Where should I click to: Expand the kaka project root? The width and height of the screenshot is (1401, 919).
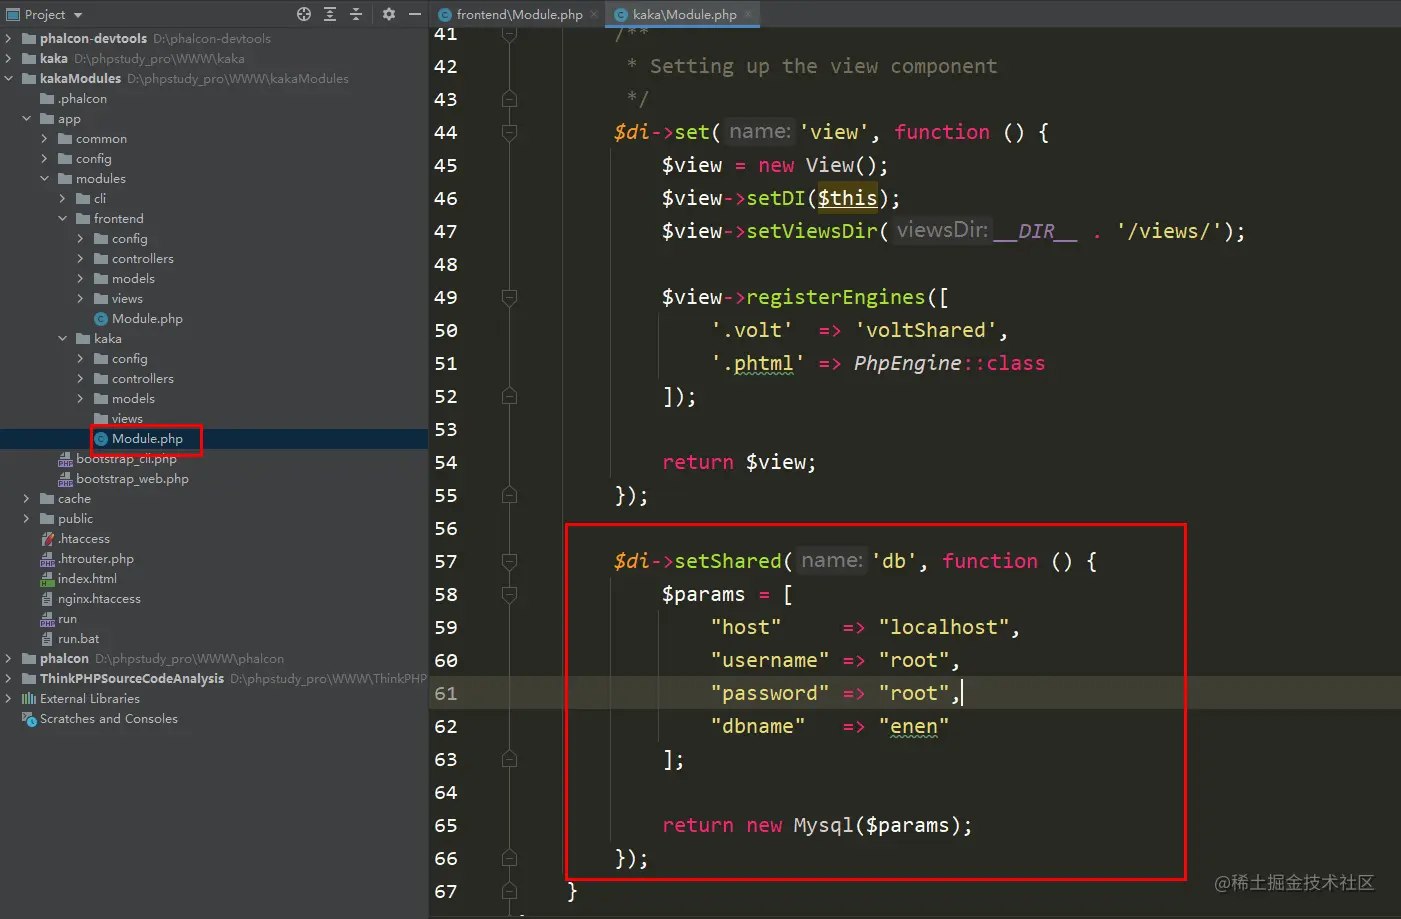click(x=9, y=59)
